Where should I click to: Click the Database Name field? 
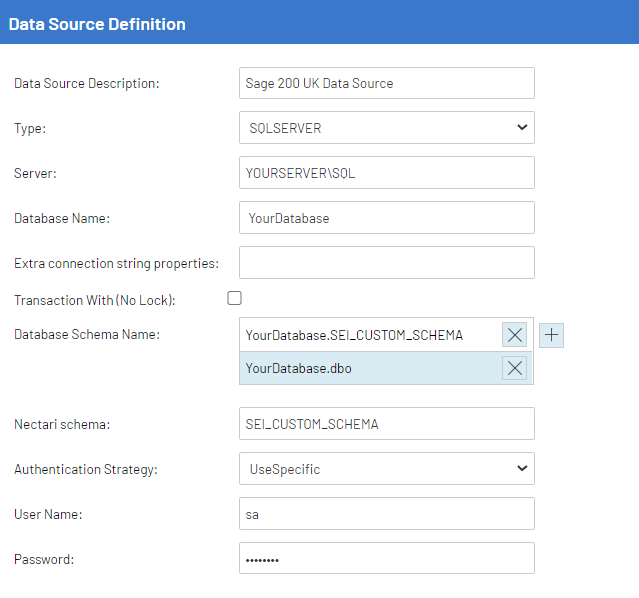387,218
